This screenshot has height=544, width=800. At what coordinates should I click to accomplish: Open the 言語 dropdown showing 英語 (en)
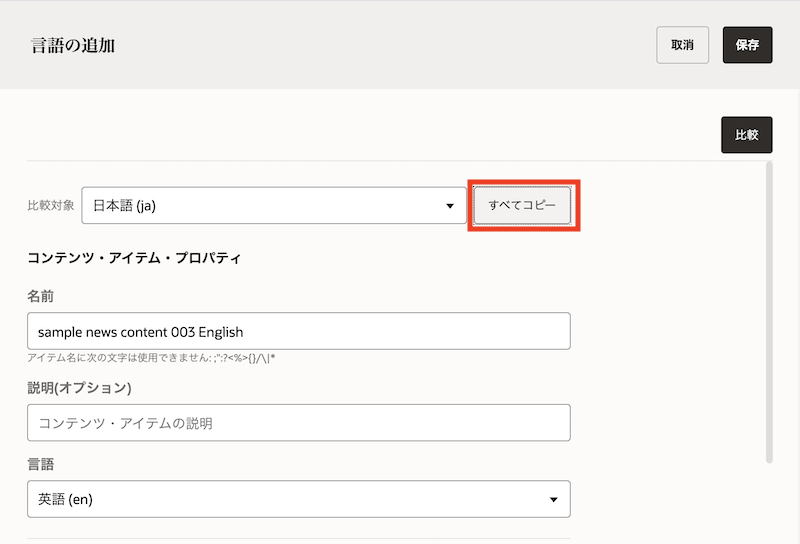298,499
